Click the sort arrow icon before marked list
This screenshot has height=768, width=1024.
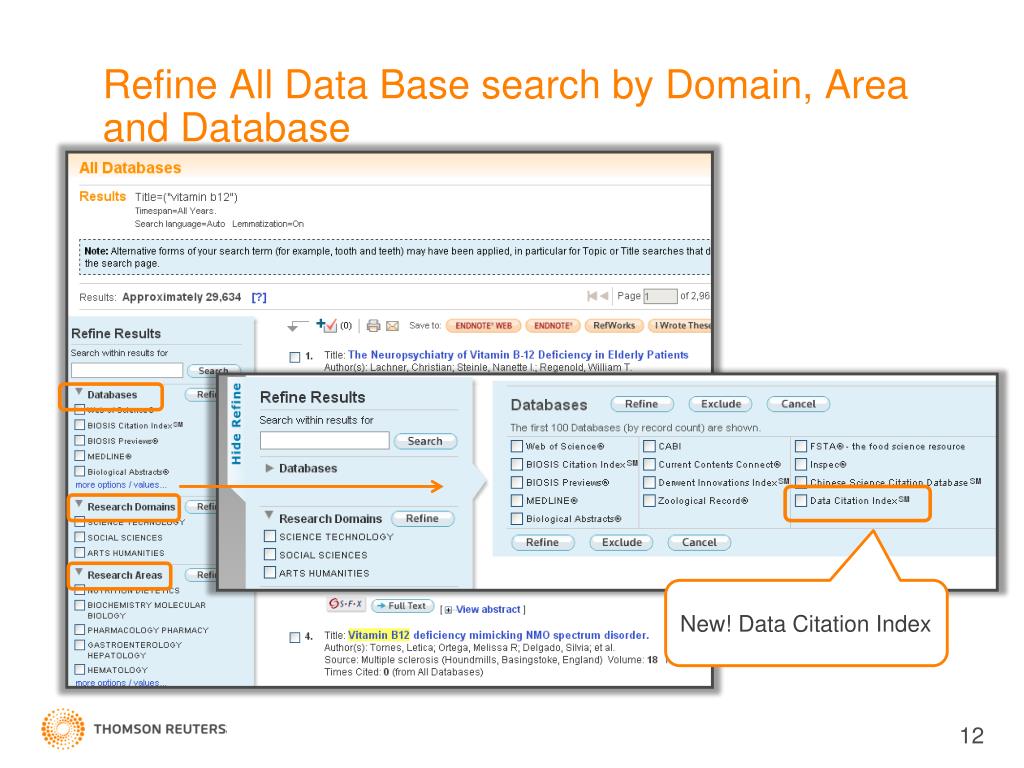[x=296, y=325]
